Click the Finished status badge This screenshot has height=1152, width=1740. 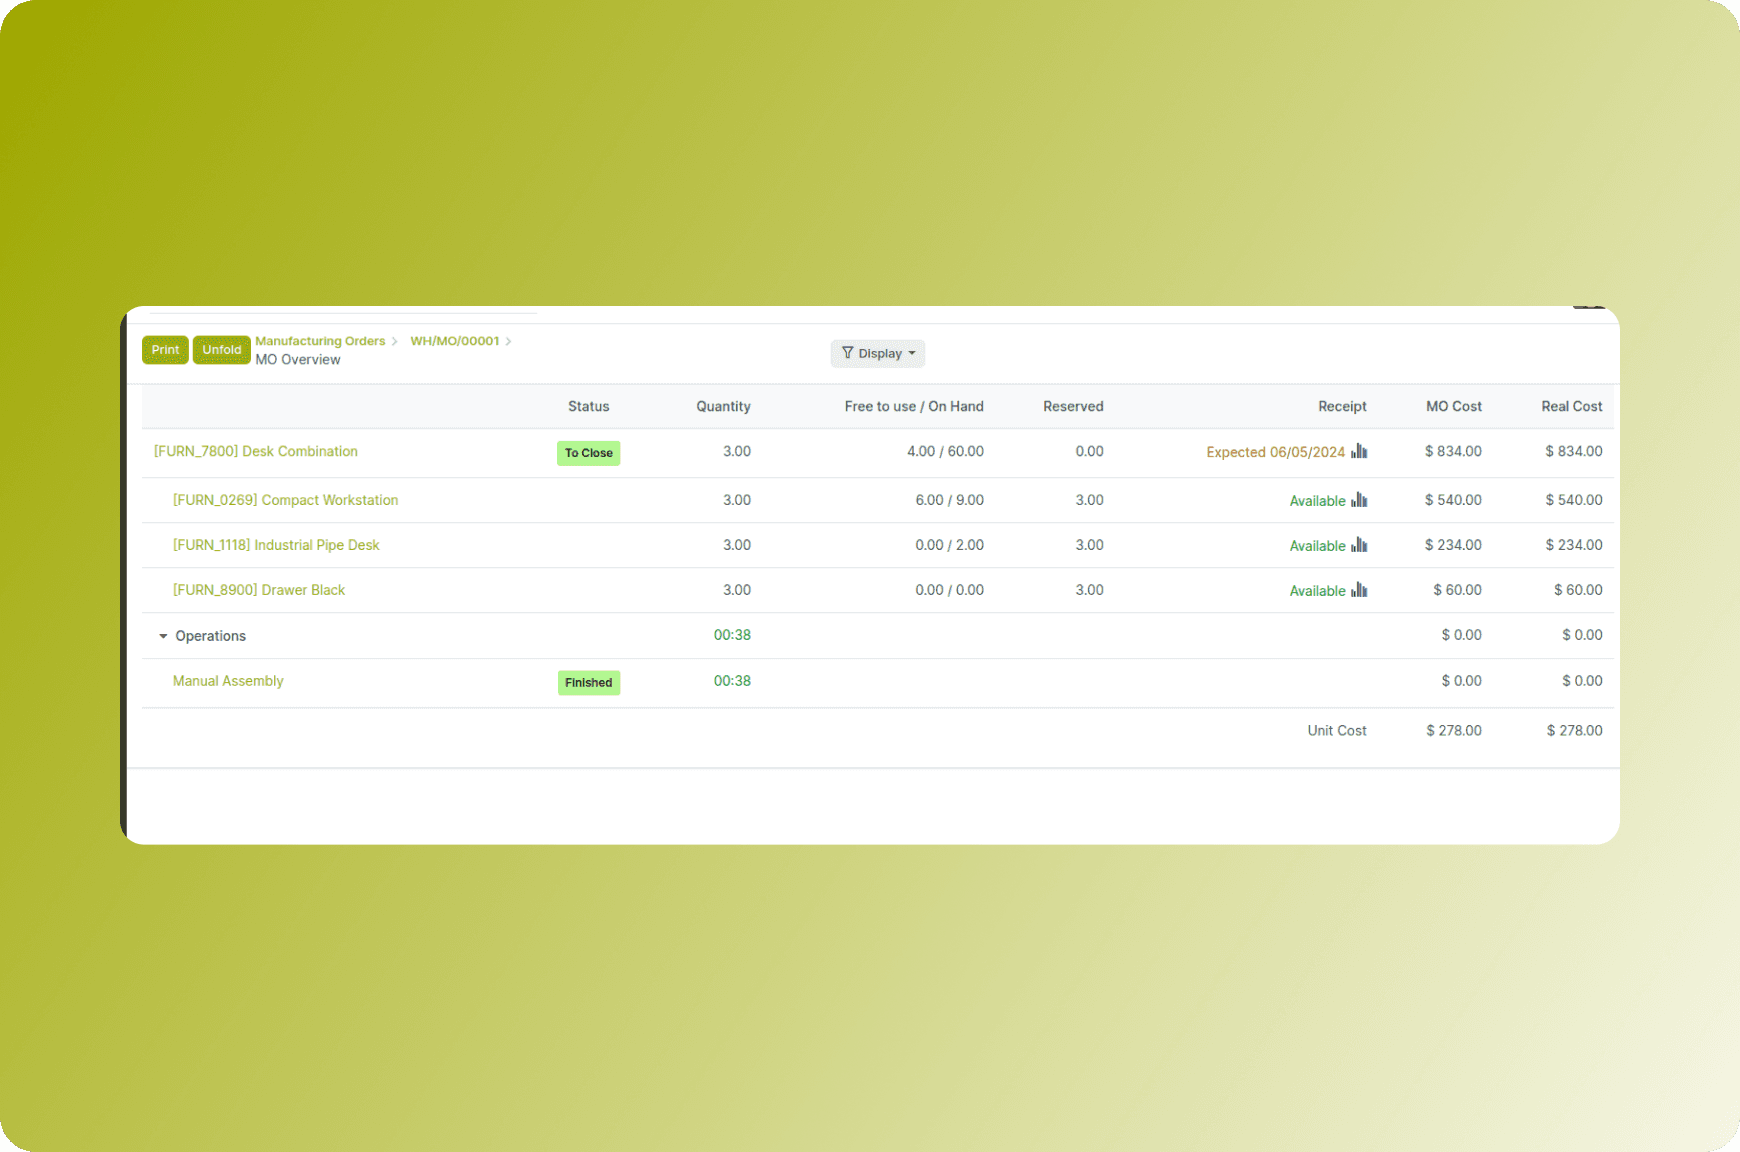pos(589,683)
